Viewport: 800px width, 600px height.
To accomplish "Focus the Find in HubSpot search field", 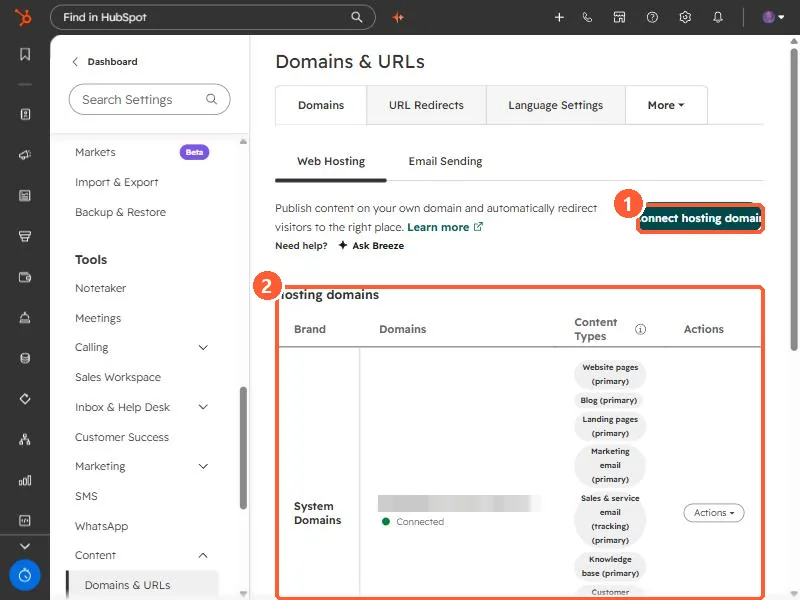I will click(x=213, y=17).
